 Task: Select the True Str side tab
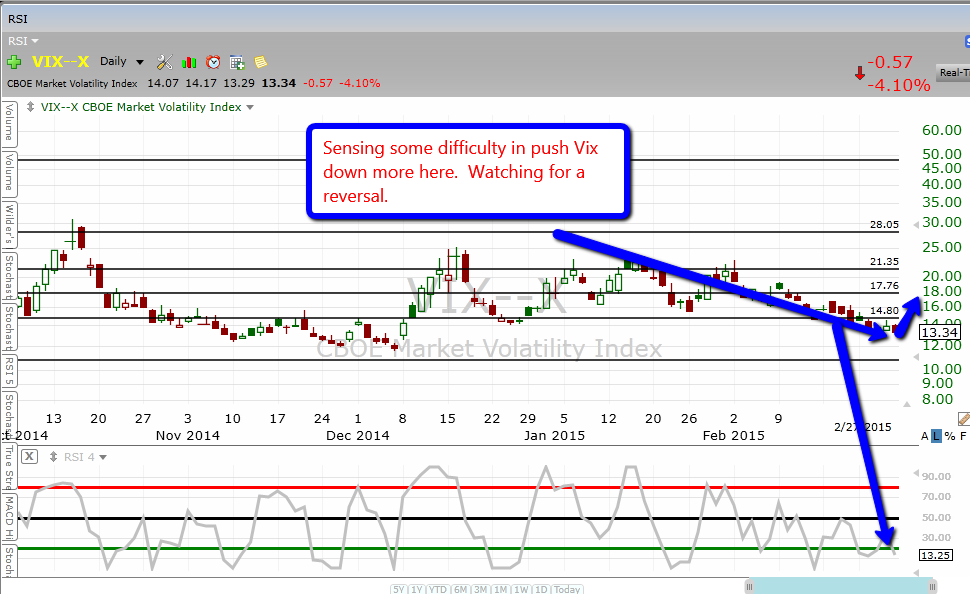(9, 467)
